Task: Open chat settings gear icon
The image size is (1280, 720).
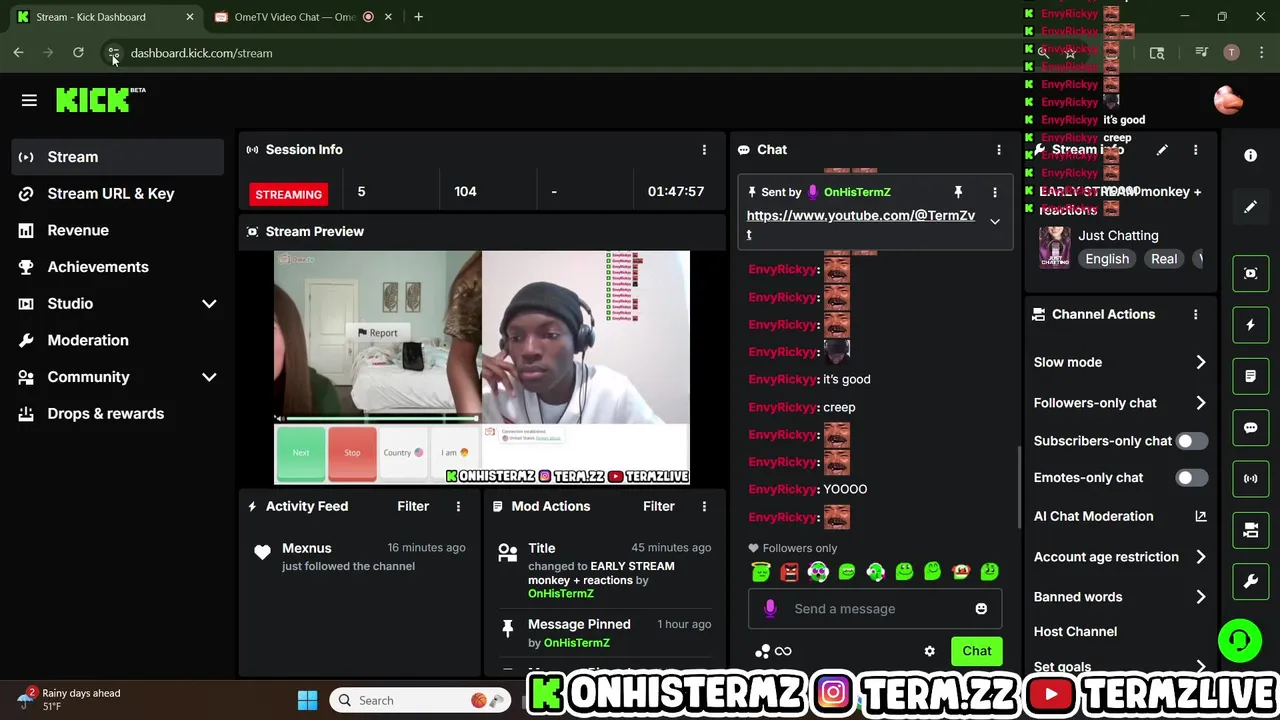Action: tap(929, 652)
